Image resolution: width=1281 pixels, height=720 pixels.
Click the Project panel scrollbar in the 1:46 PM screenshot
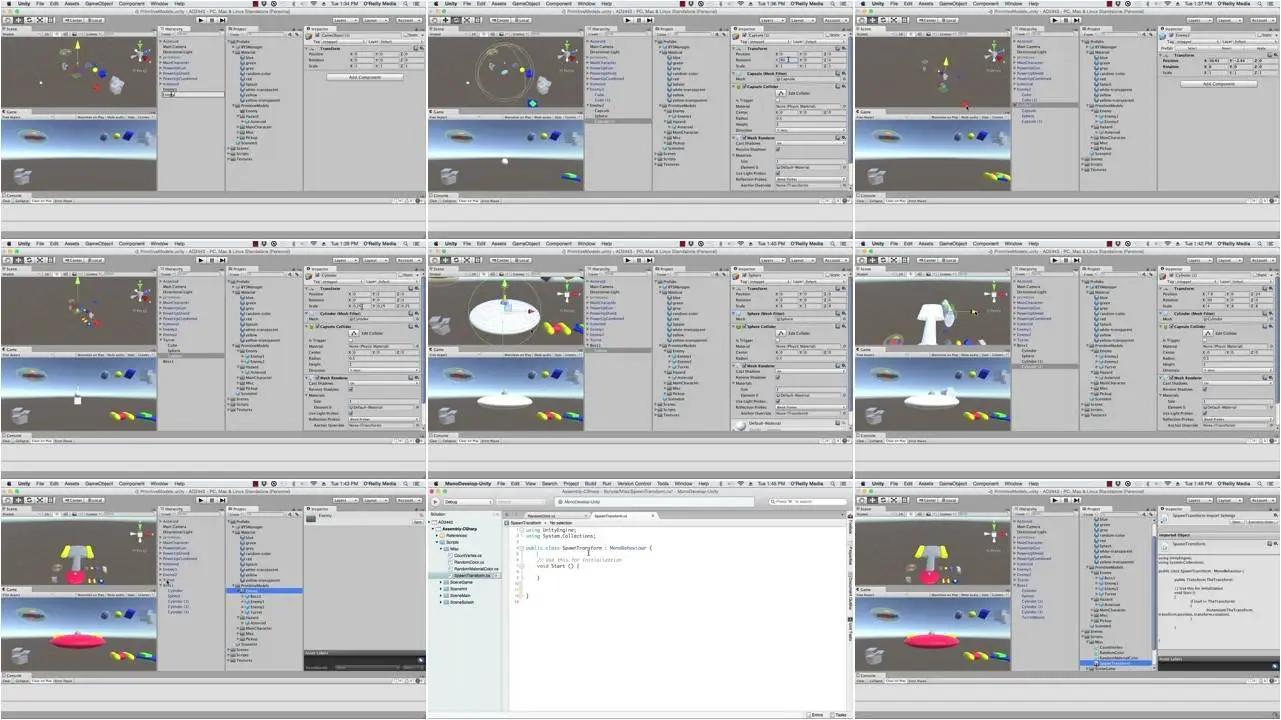pyautogui.click(x=1154, y=592)
